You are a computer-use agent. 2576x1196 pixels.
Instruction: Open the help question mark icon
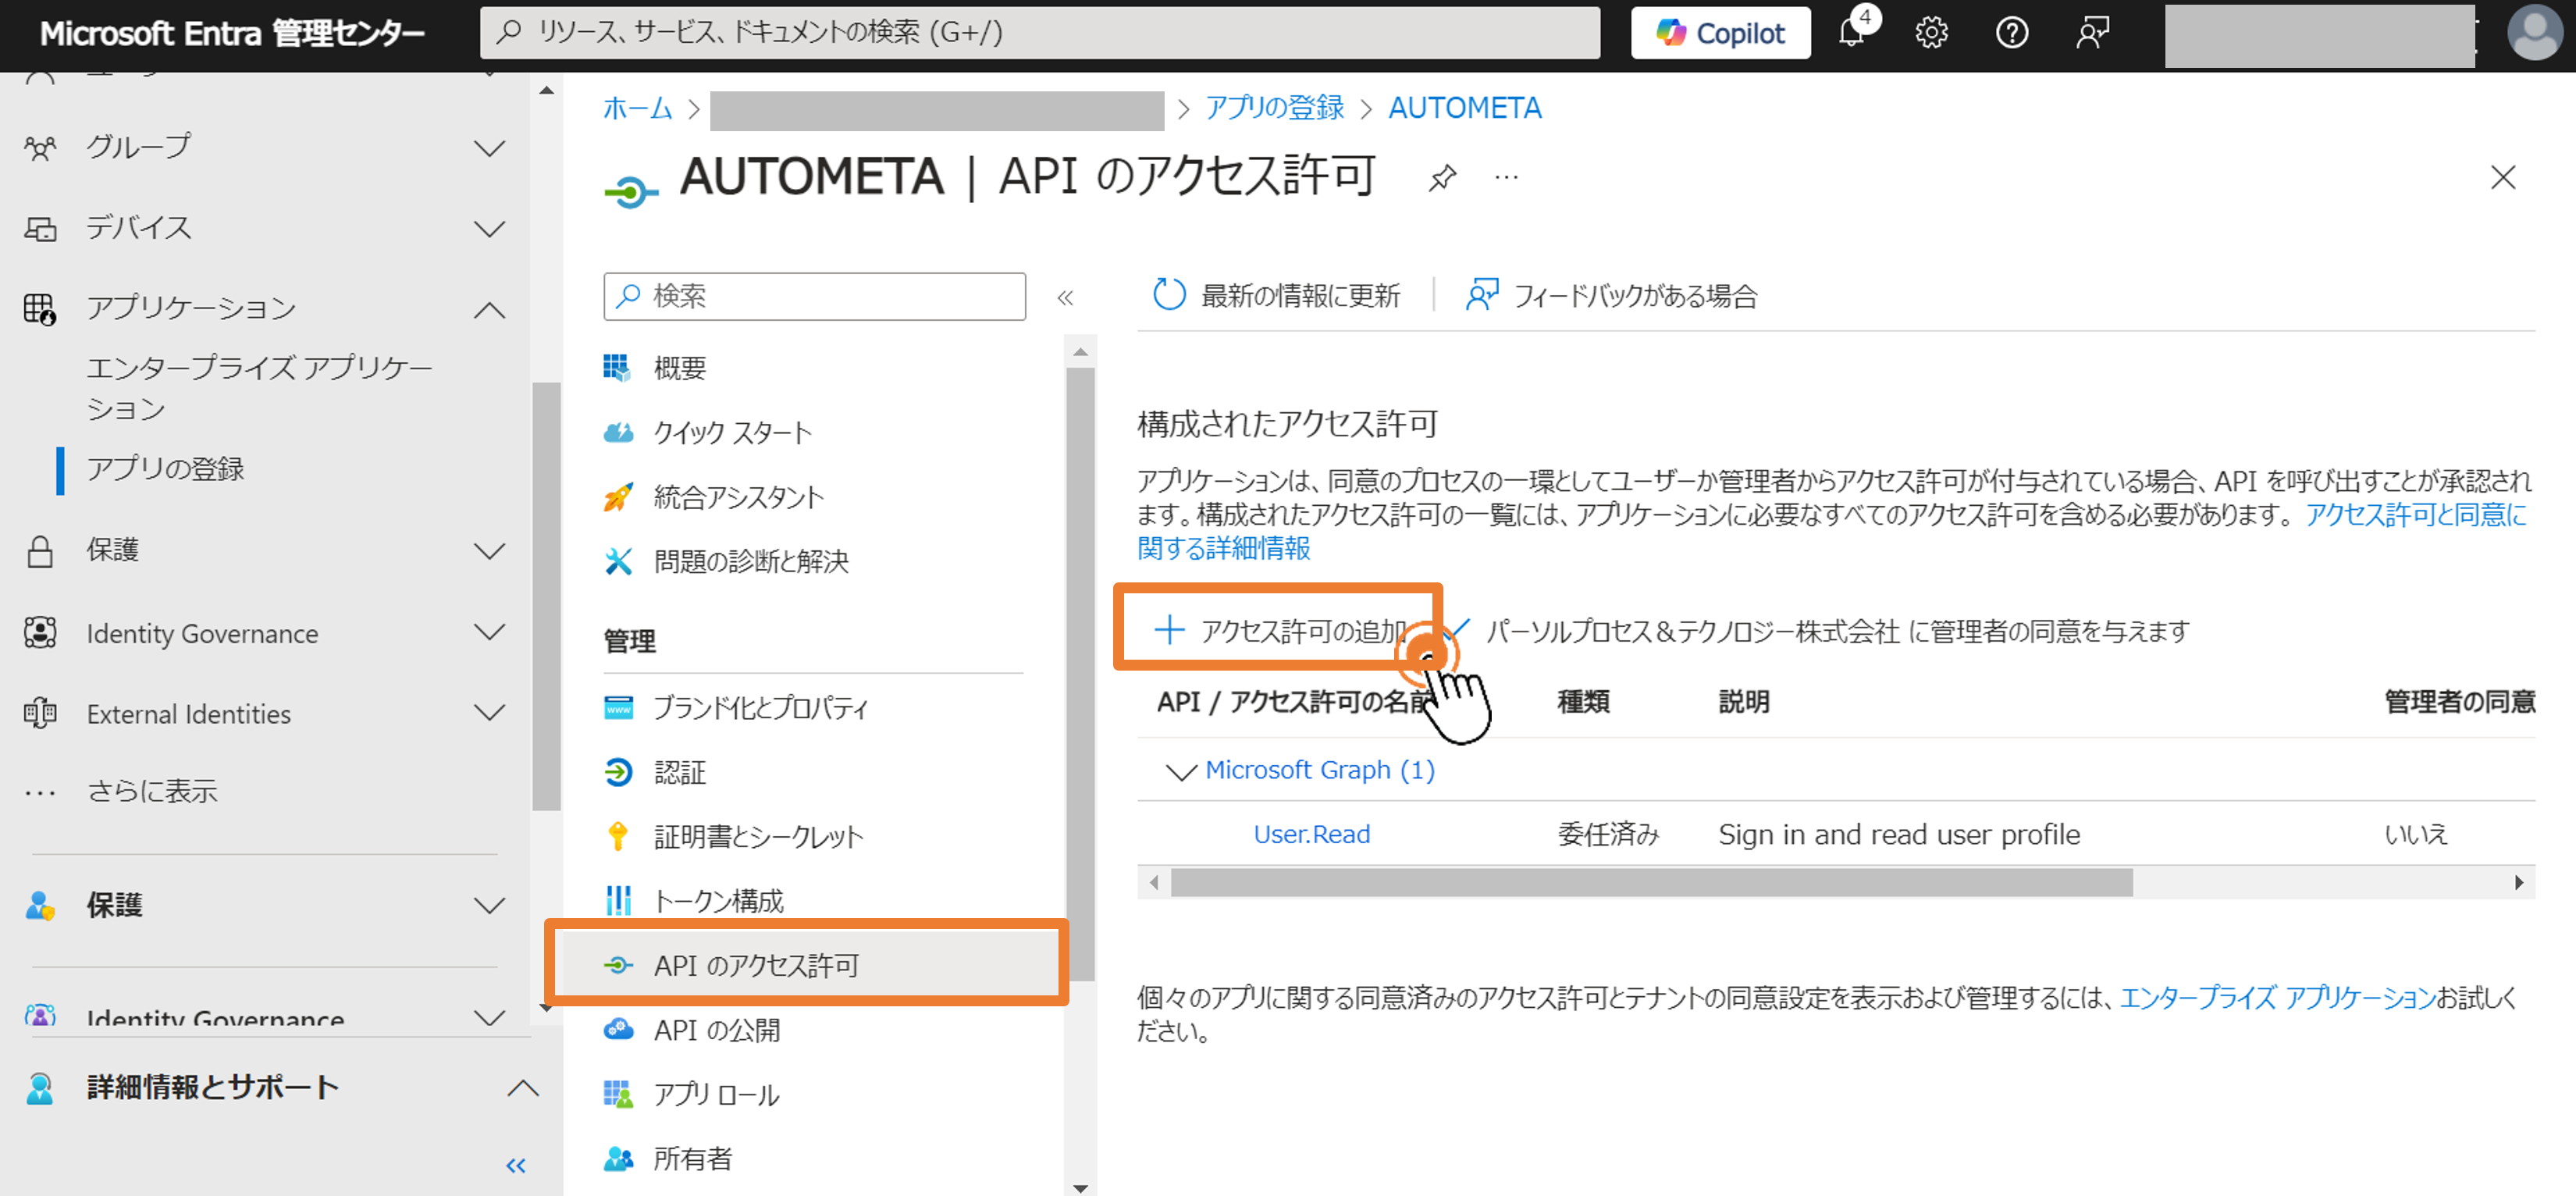pyautogui.click(x=2011, y=33)
